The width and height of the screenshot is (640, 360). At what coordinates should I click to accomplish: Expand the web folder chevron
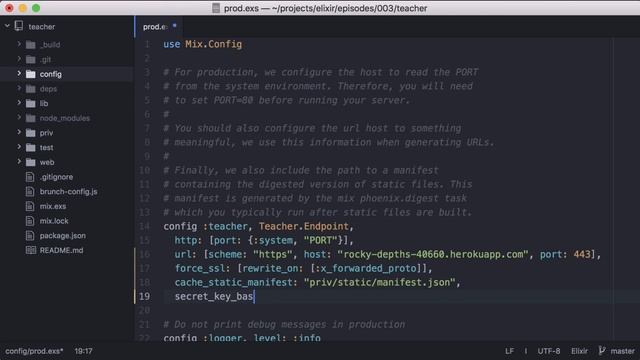pos(19,162)
